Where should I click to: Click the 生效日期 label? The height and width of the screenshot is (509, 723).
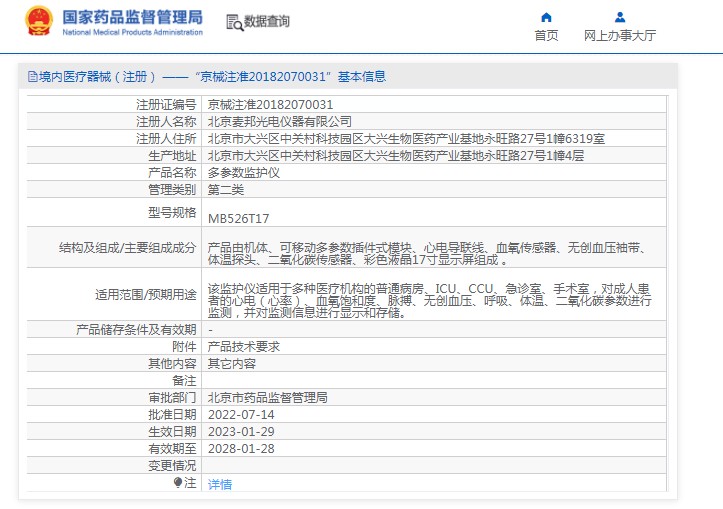pos(172,432)
